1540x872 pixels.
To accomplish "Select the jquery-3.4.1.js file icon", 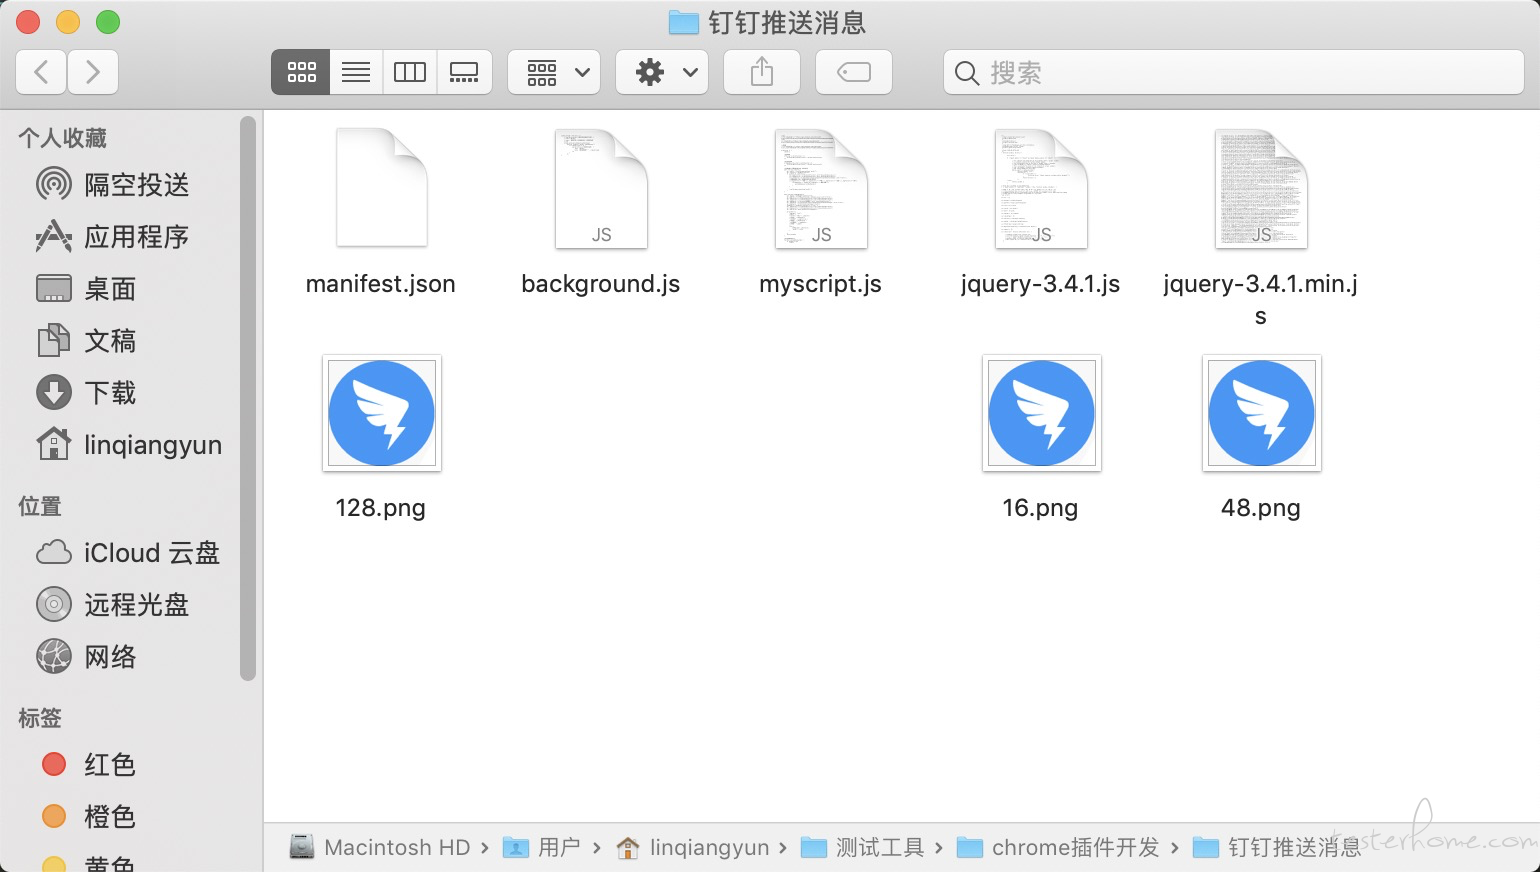I will (x=1041, y=188).
